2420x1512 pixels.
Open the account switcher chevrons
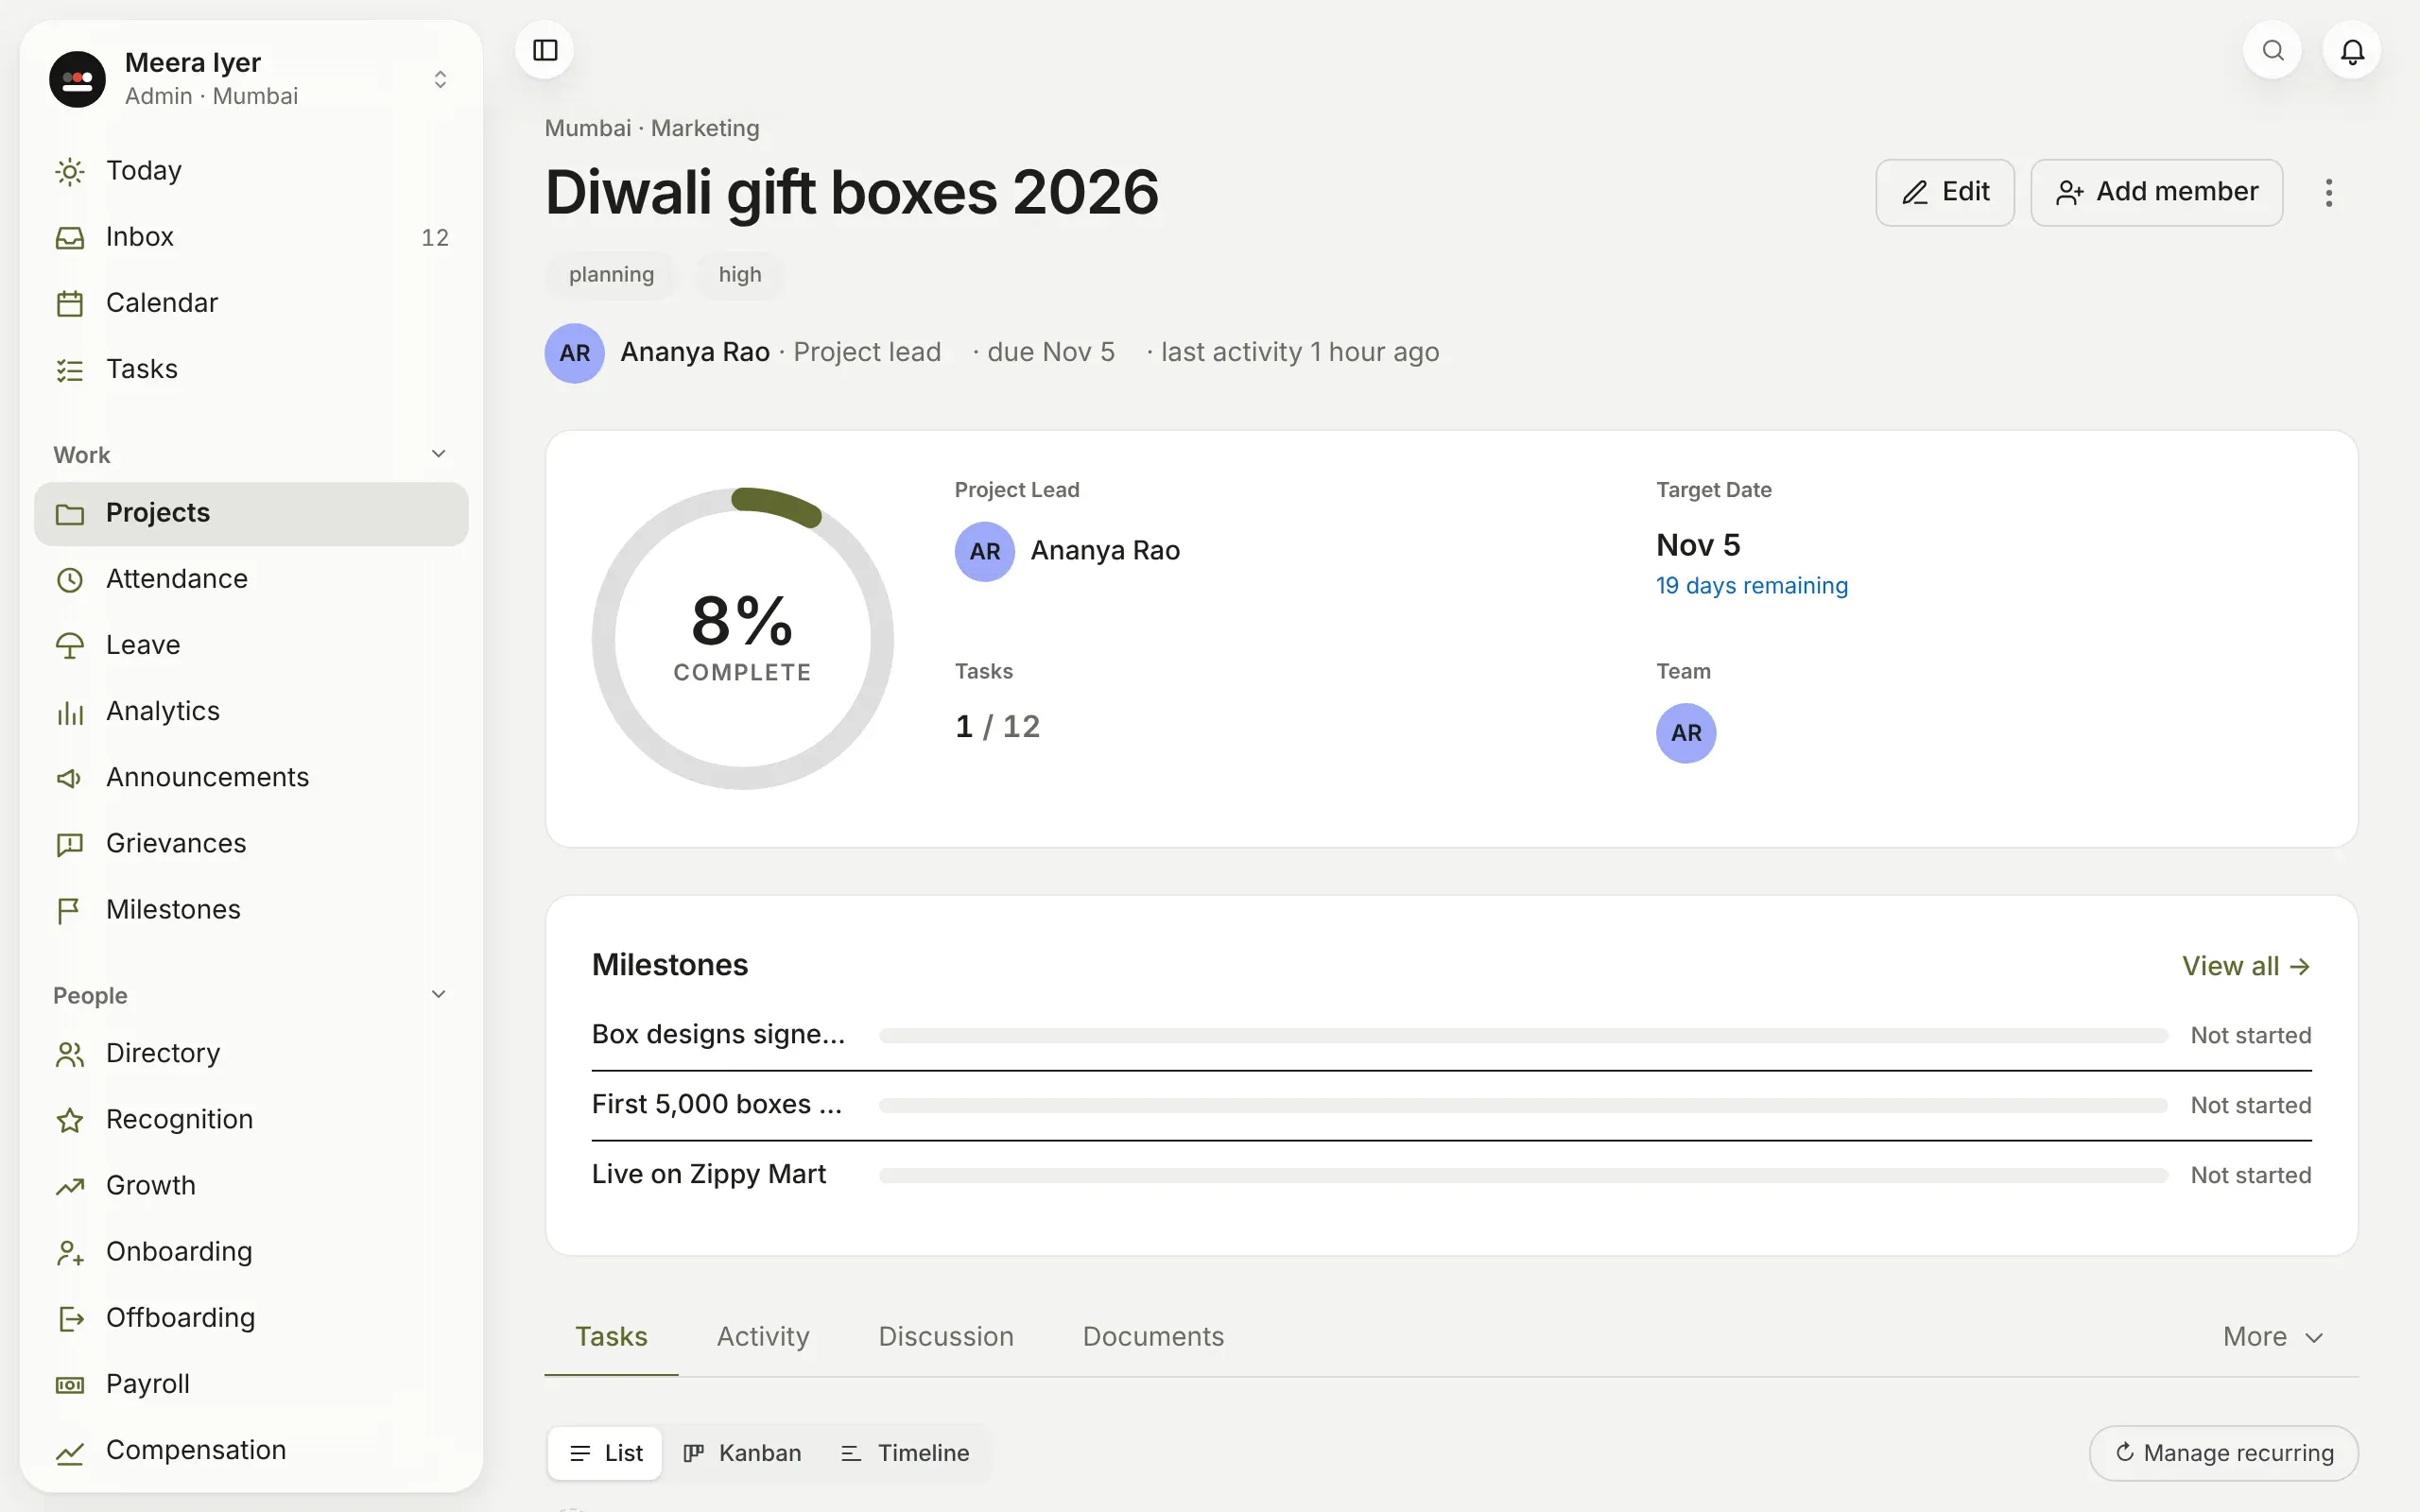click(x=440, y=79)
